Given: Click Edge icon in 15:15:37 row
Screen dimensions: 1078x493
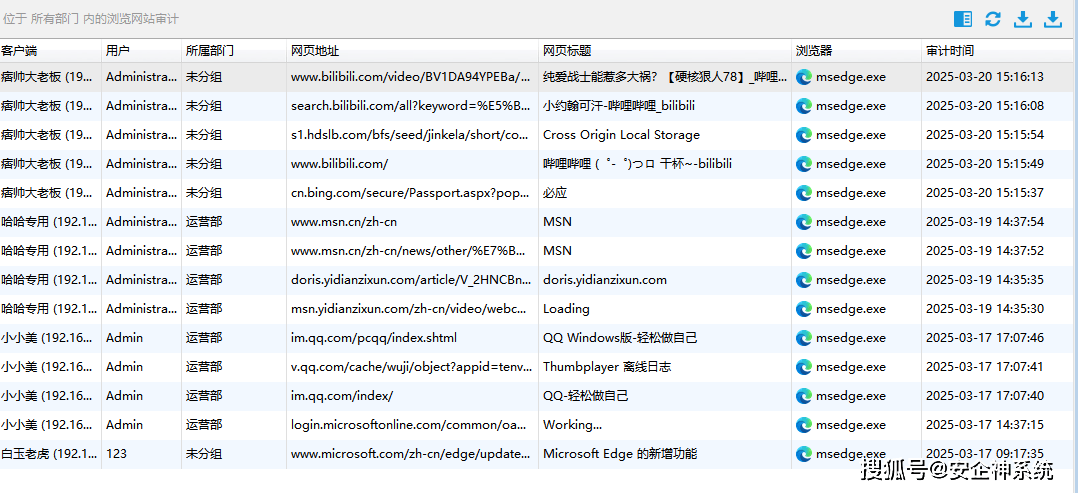Looking at the screenshot, I should point(804,193).
